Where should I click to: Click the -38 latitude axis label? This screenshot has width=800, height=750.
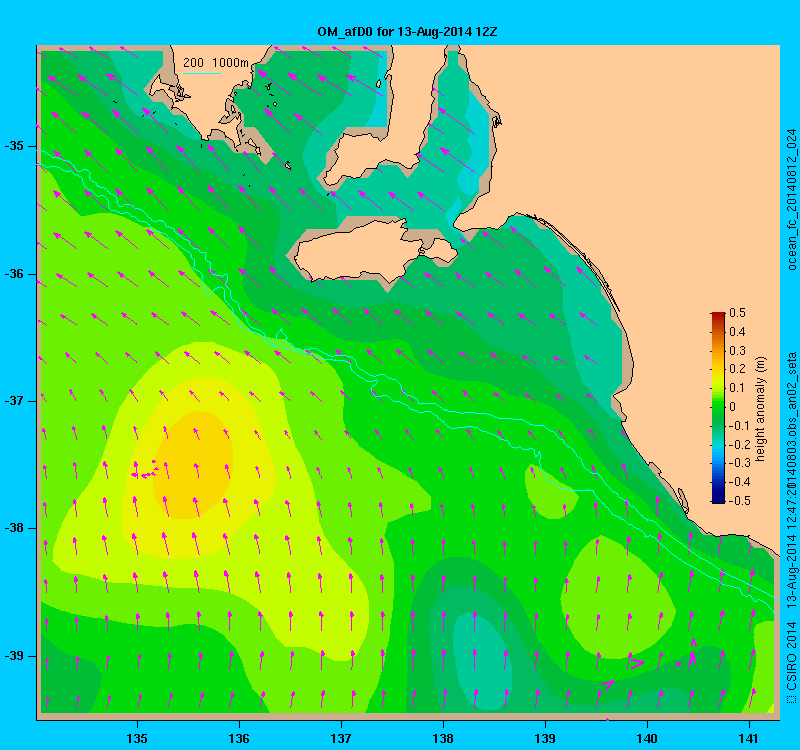click(14, 528)
